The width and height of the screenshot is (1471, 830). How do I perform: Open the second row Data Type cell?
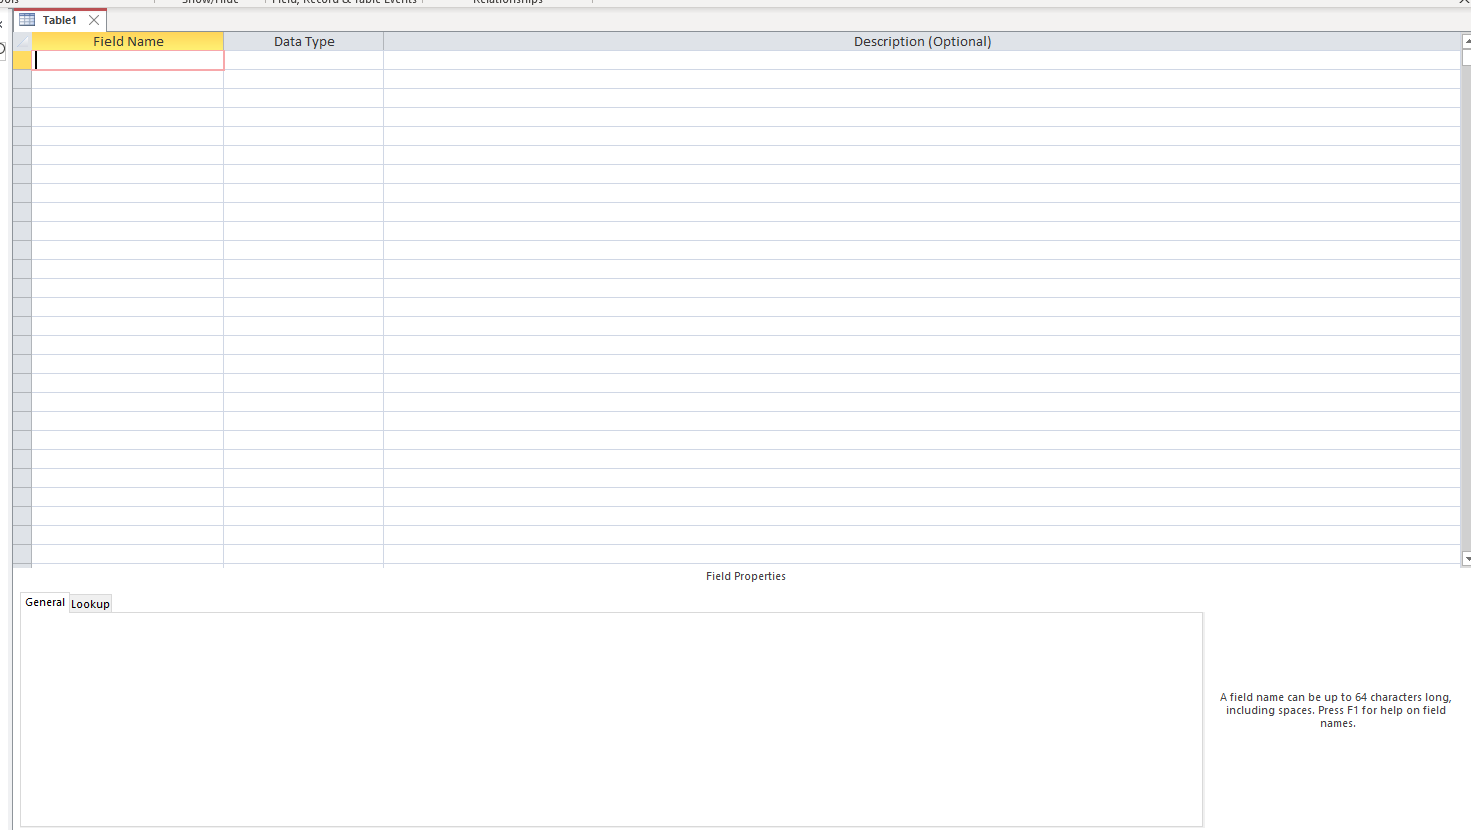click(304, 79)
